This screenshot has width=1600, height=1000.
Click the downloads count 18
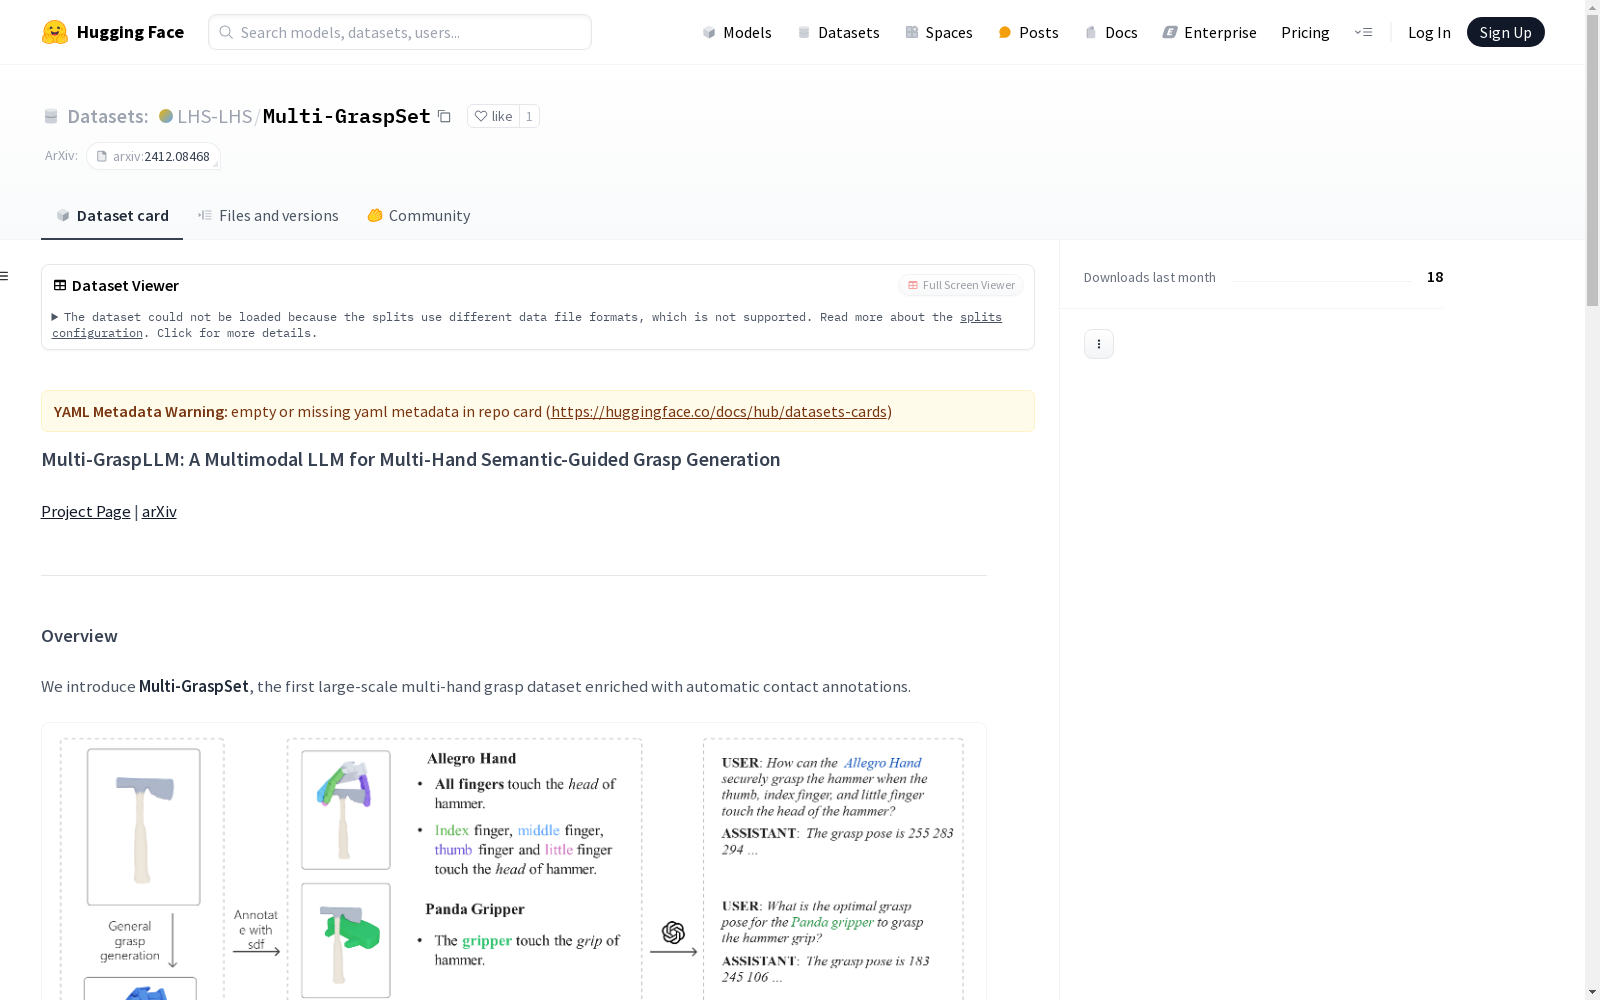pyautogui.click(x=1435, y=277)
